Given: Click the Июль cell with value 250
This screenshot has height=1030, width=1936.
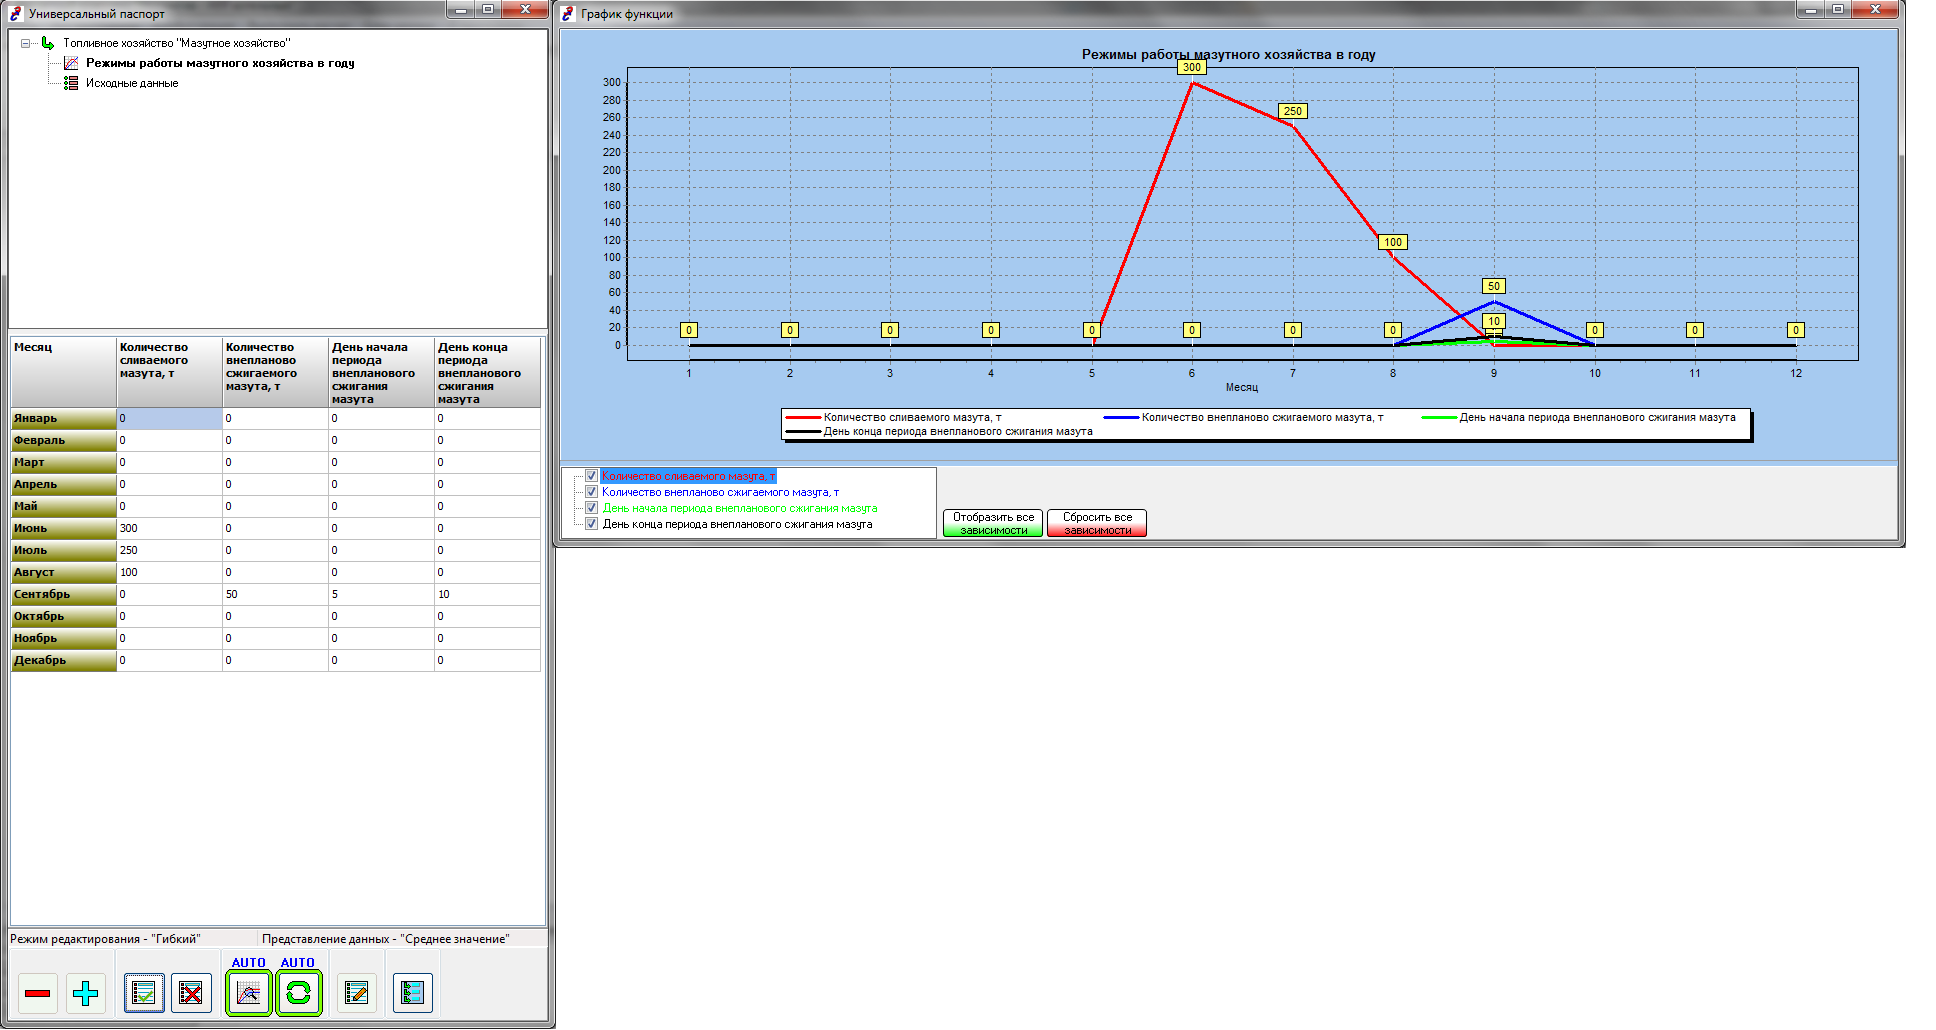Looking at the screenshot, I should pos(169,550).
